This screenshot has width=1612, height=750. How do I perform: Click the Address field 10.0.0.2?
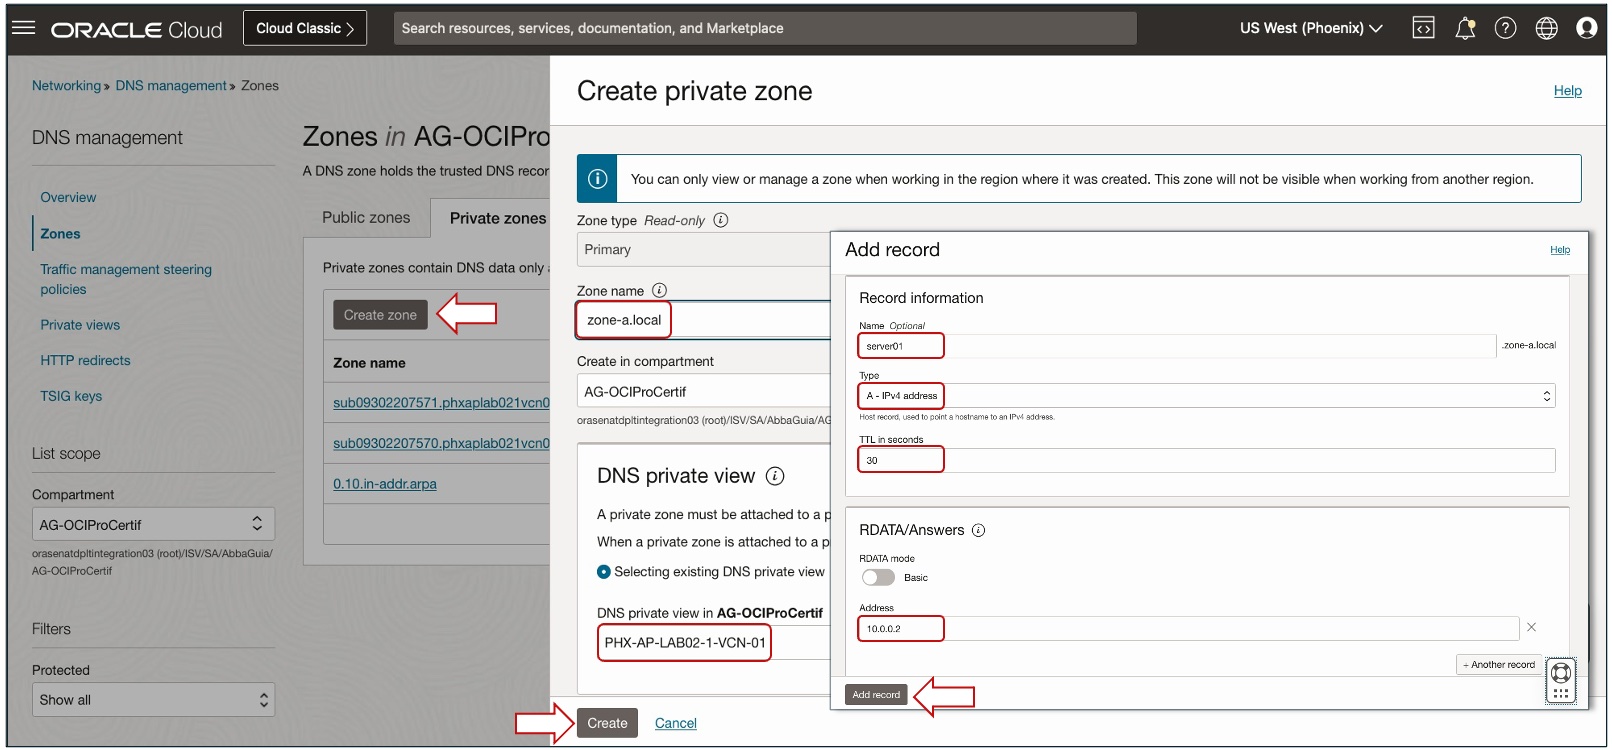tap(1188, 628)
